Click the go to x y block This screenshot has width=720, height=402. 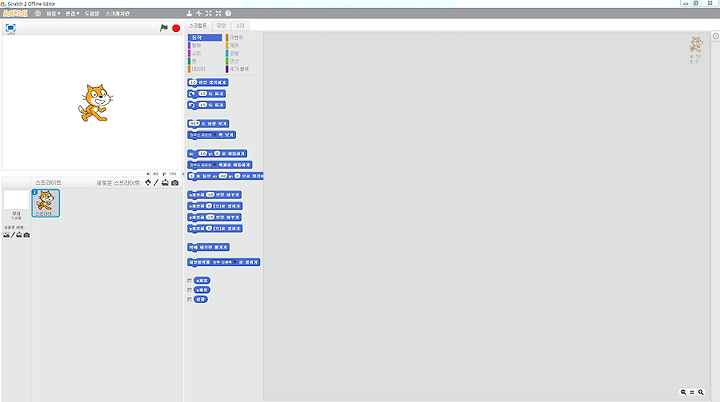click(x=217, y=153)
